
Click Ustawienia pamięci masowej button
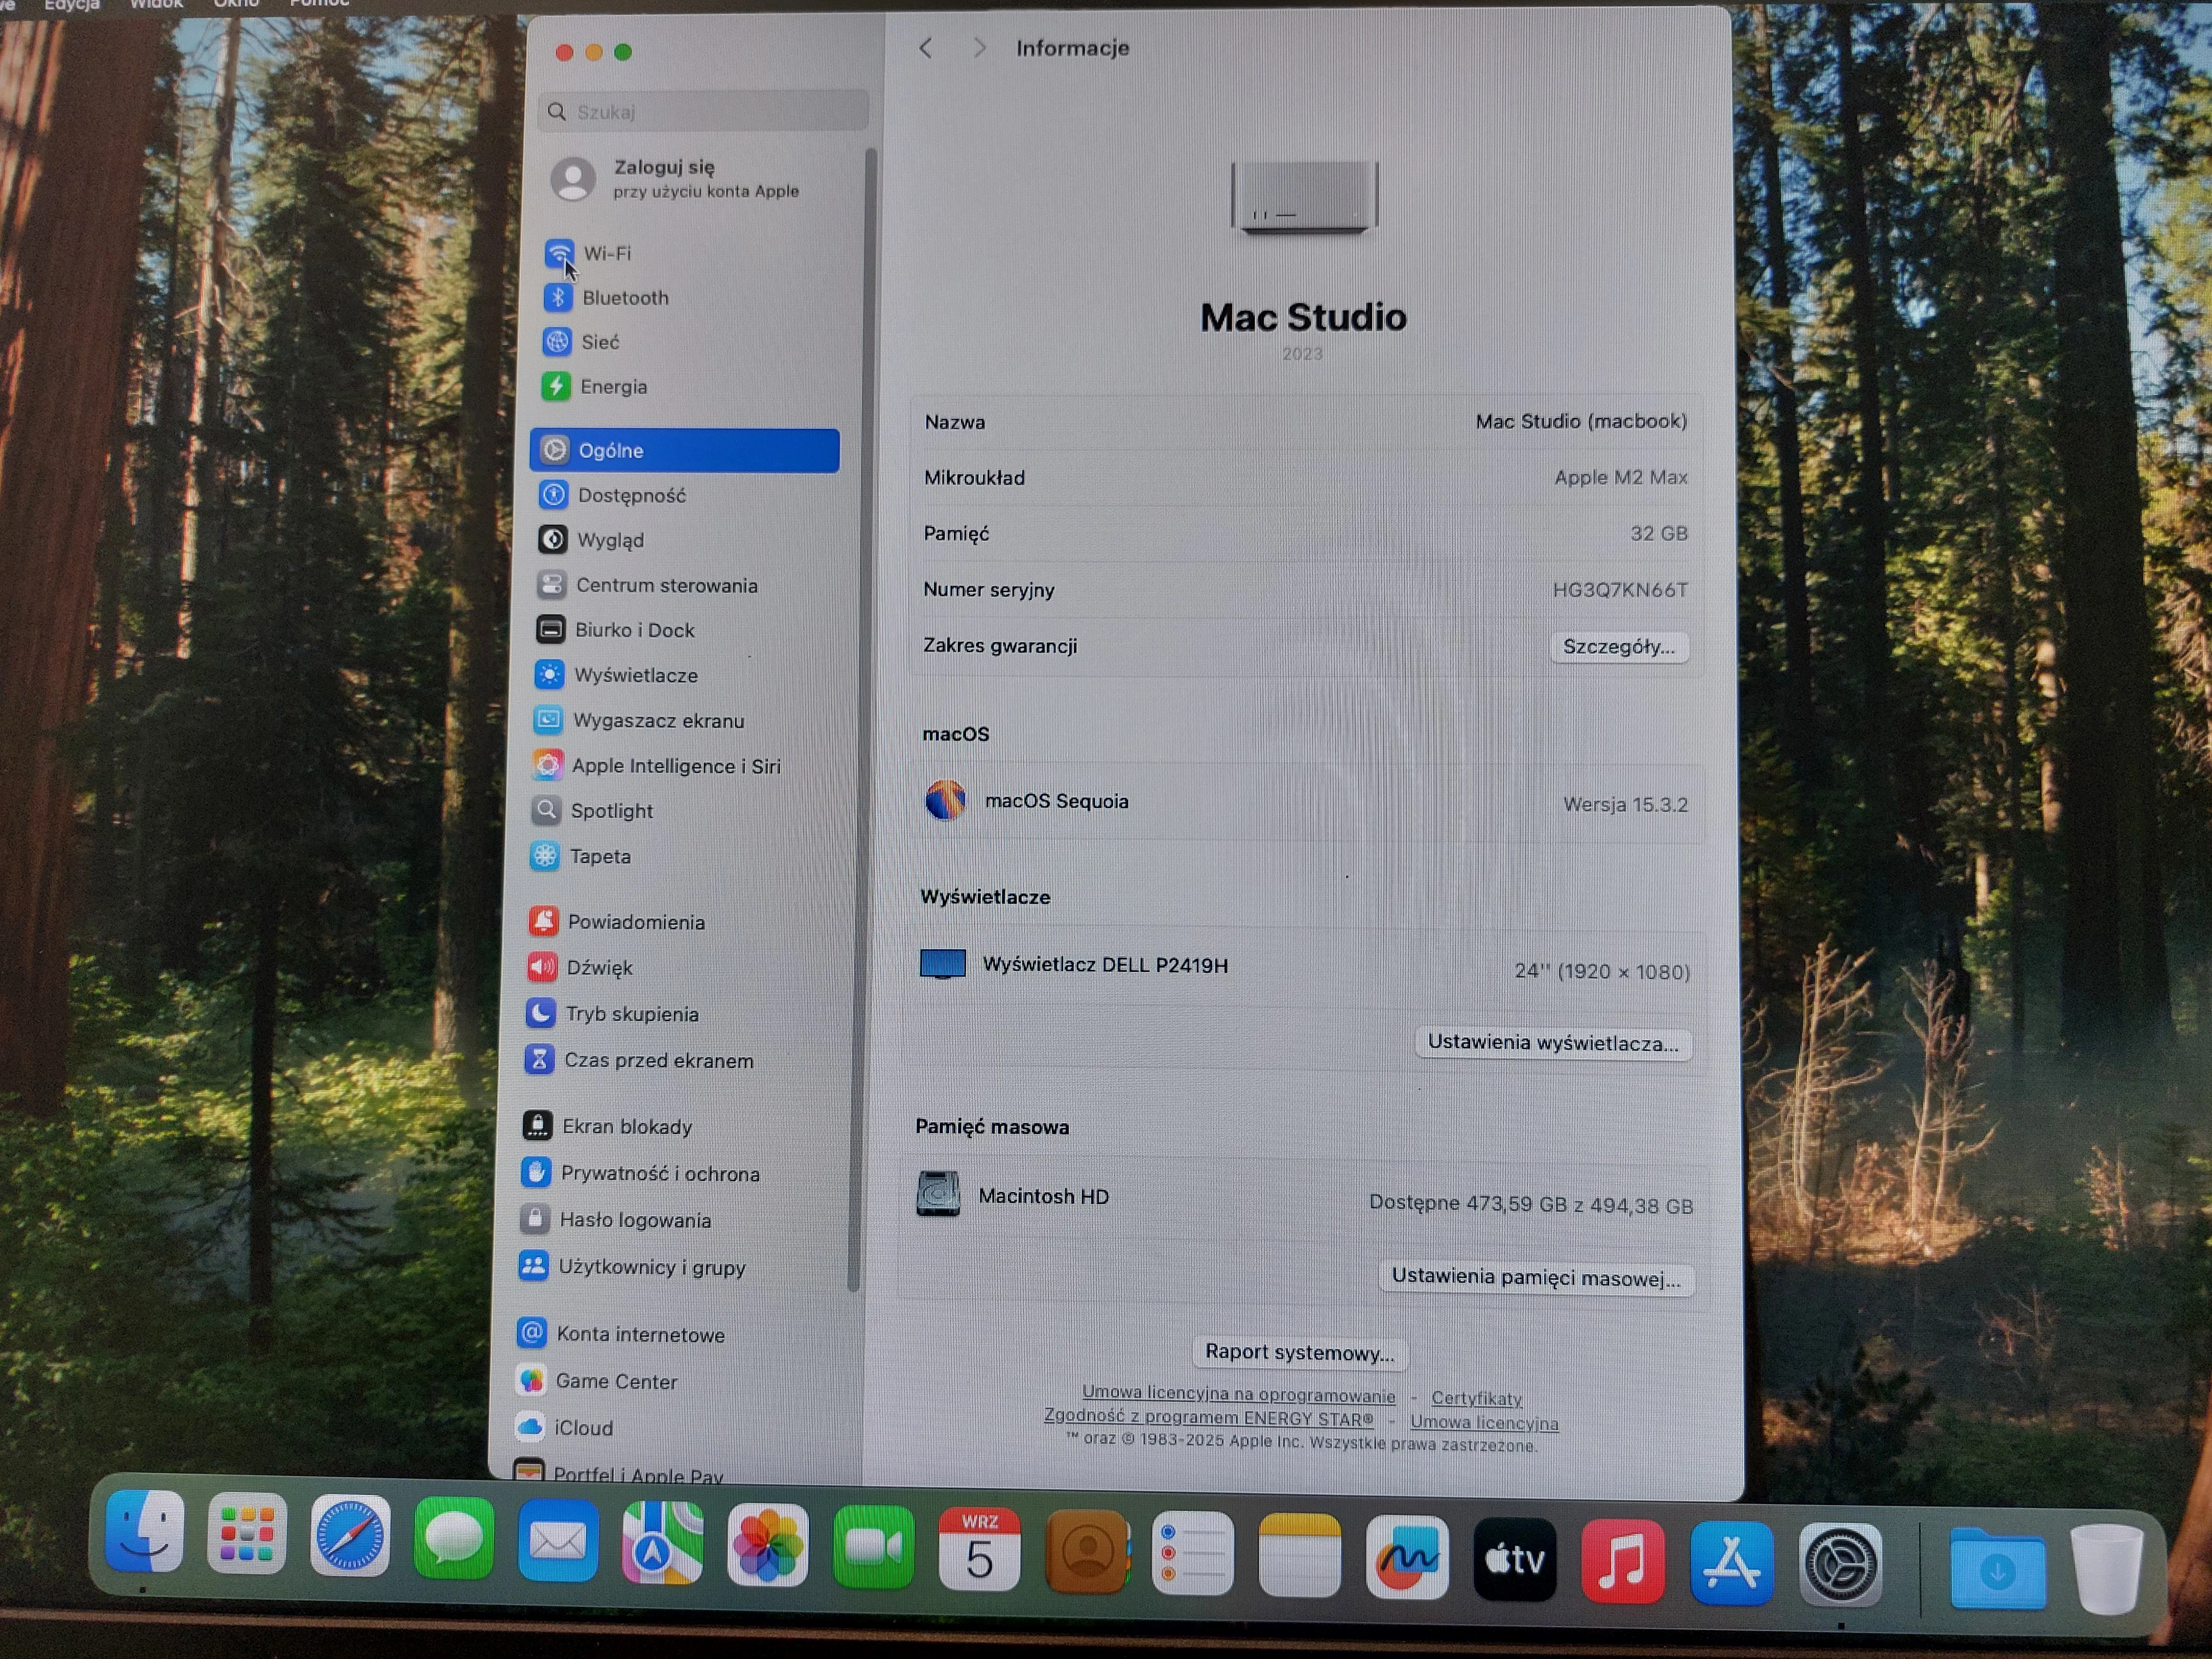(x=1536, y=1278)
